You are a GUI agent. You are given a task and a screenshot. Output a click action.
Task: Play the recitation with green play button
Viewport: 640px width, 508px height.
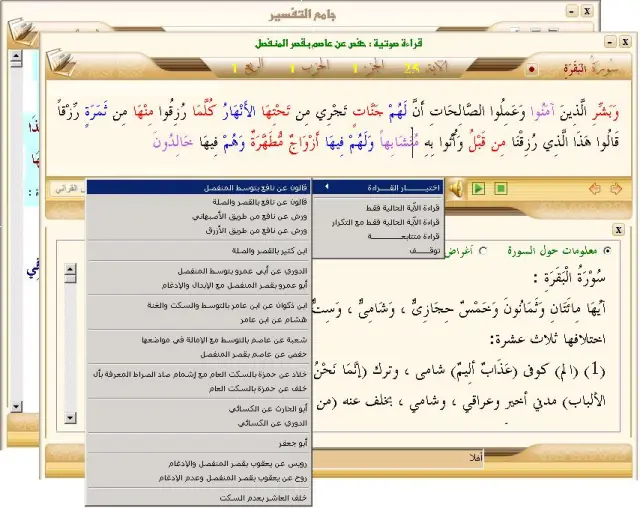[478, 189]
